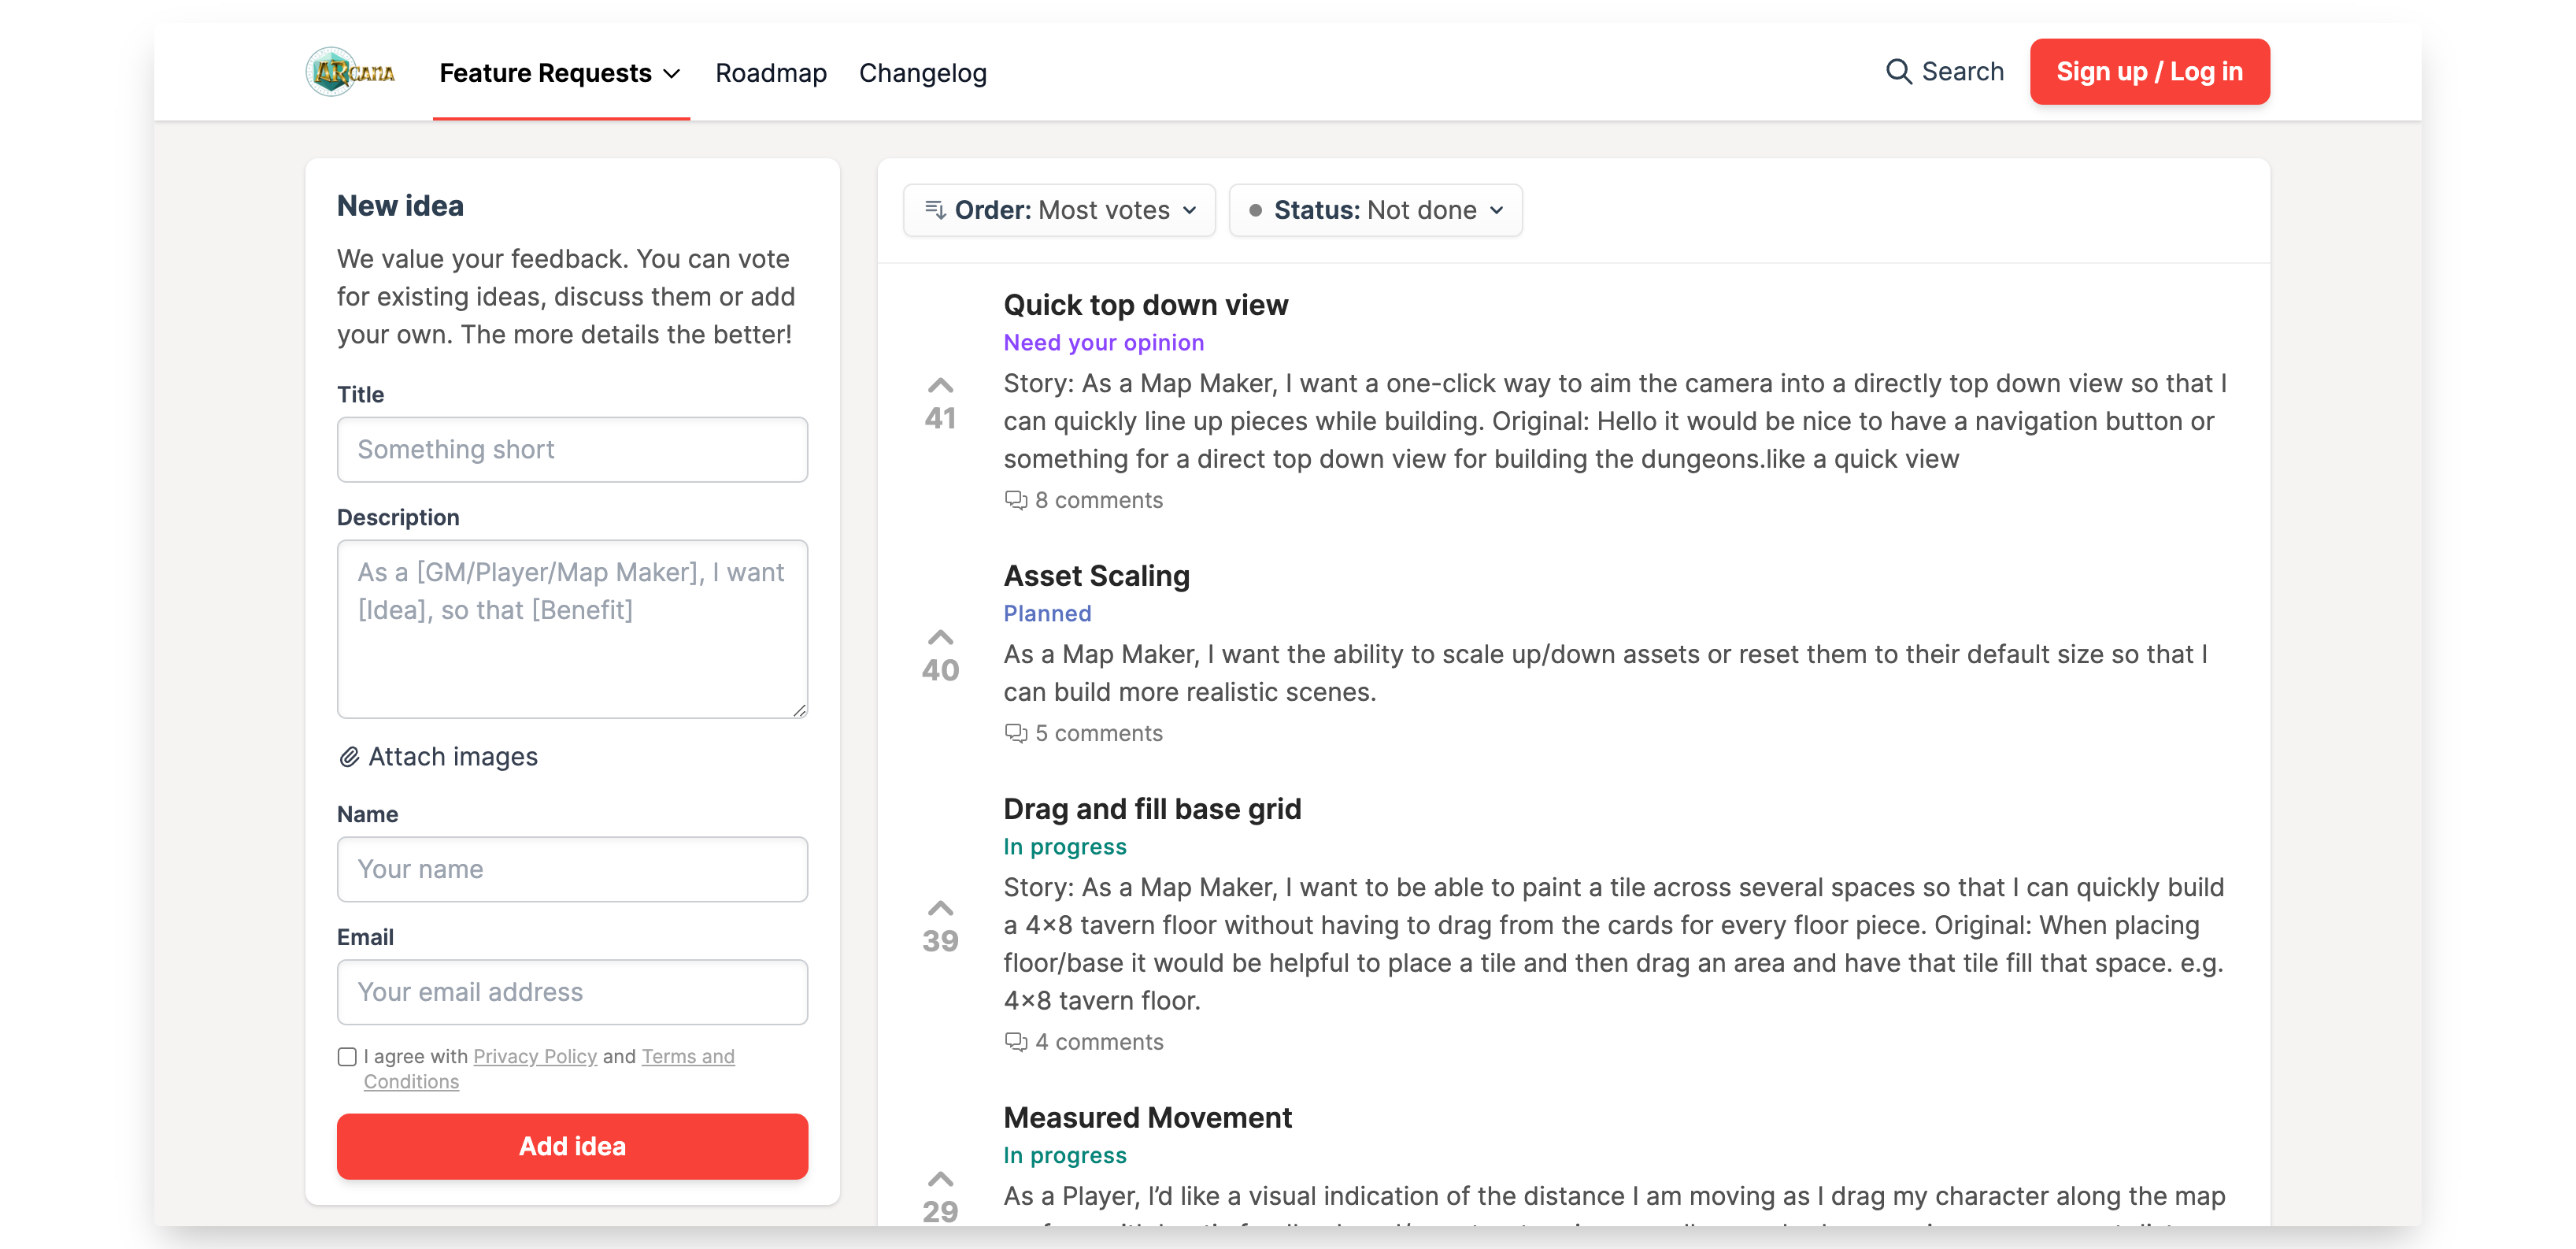Focus the Description text area
Image resolution: width=2576 pixels, height=1249 pixels.
click(572, 629)
